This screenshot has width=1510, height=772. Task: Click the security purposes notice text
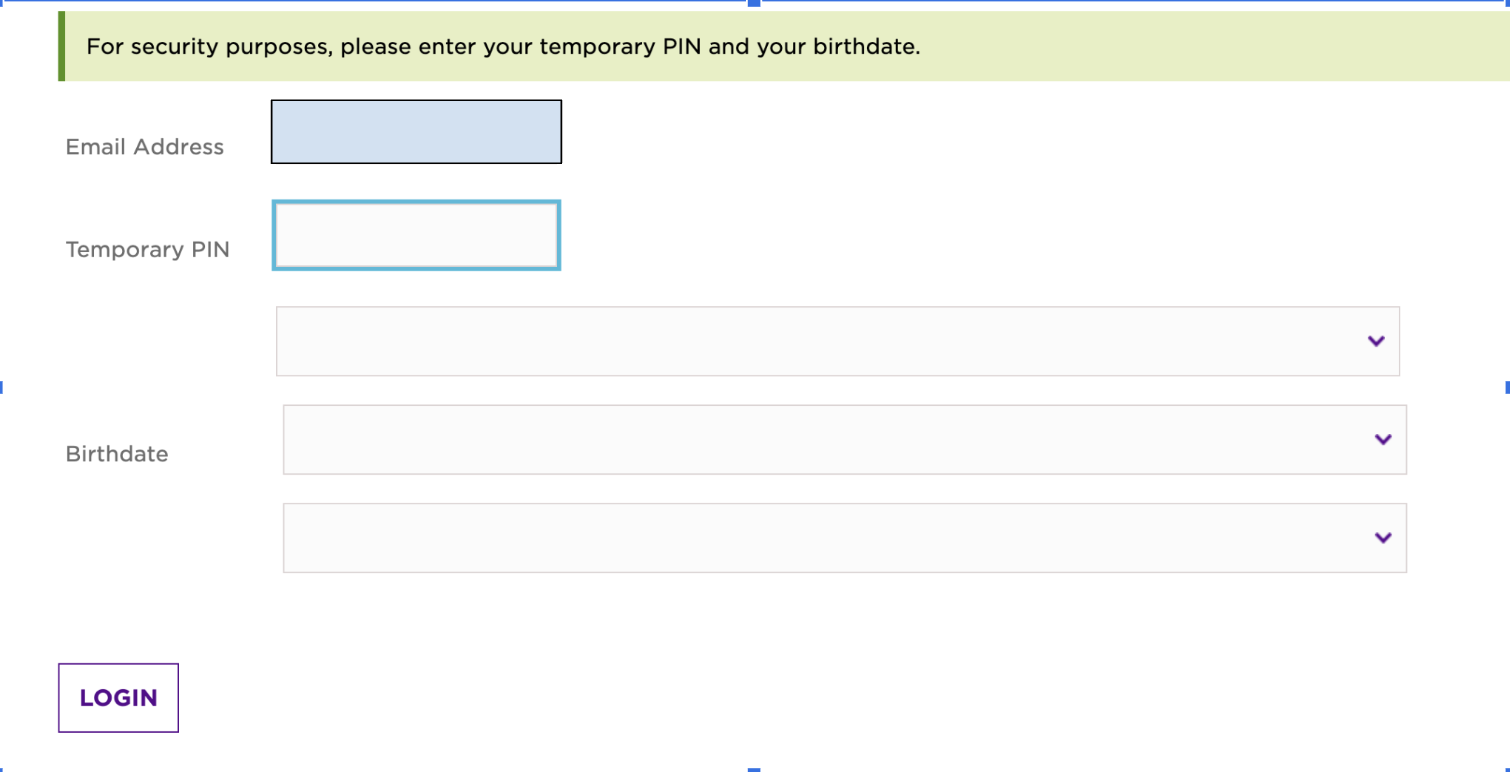click(x=503, y=47)
